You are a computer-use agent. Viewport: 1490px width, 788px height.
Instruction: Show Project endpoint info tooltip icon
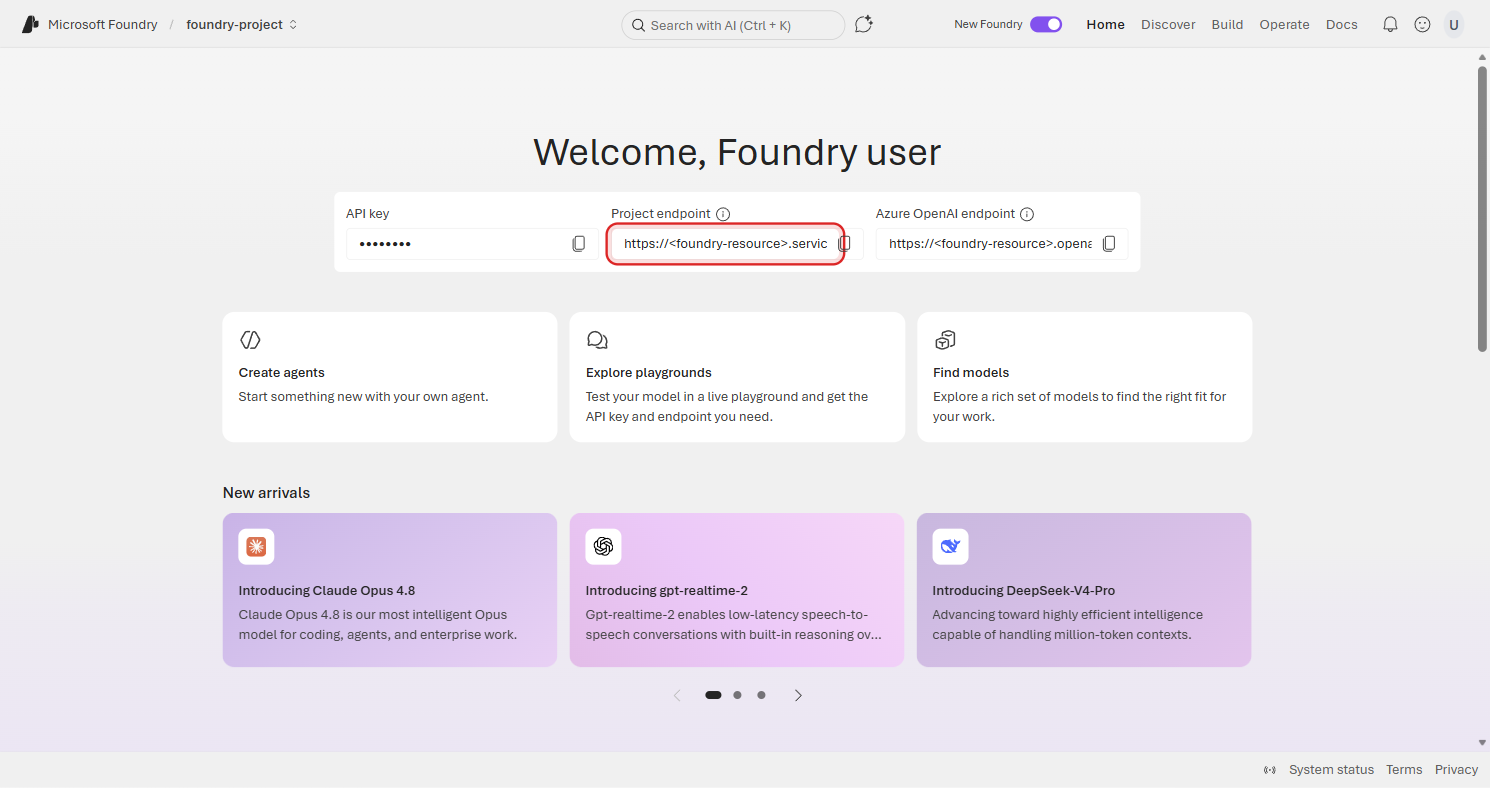(723, 214)
